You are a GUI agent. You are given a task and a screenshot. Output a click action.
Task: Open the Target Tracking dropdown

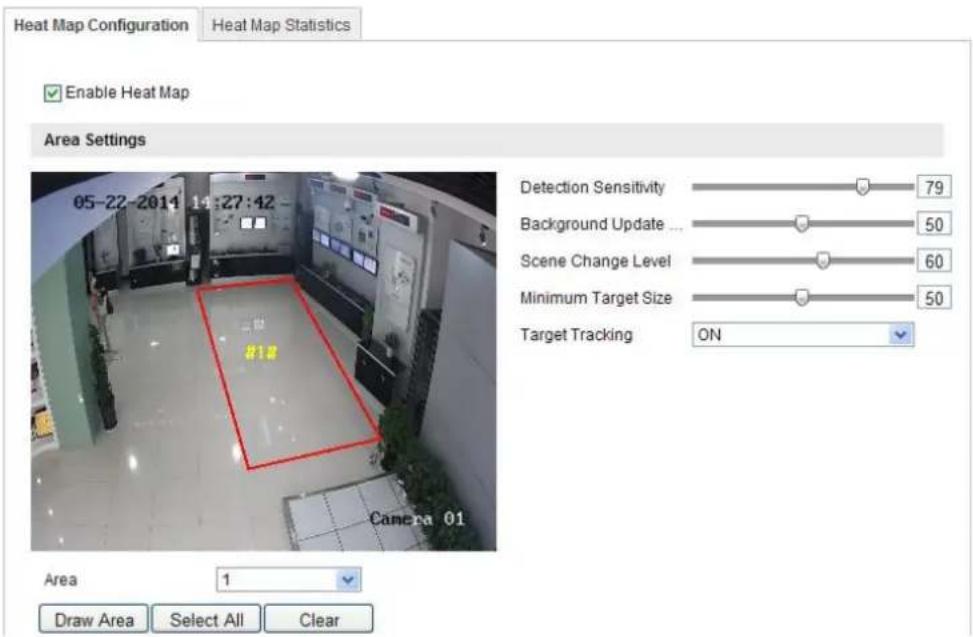tap(803, 335)
